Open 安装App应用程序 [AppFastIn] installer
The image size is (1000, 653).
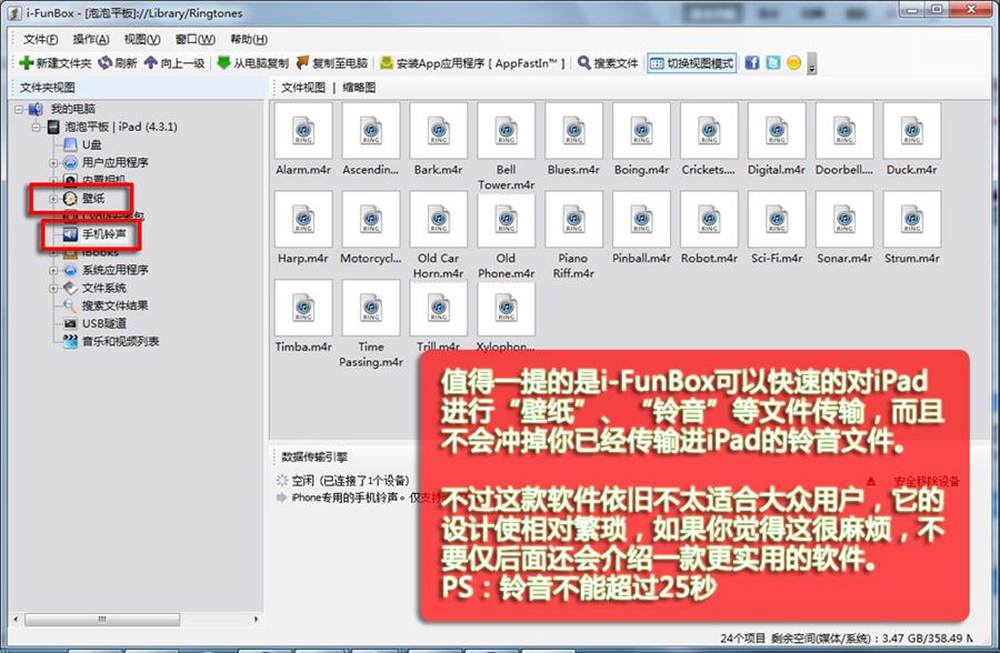(x=472, y=63)
